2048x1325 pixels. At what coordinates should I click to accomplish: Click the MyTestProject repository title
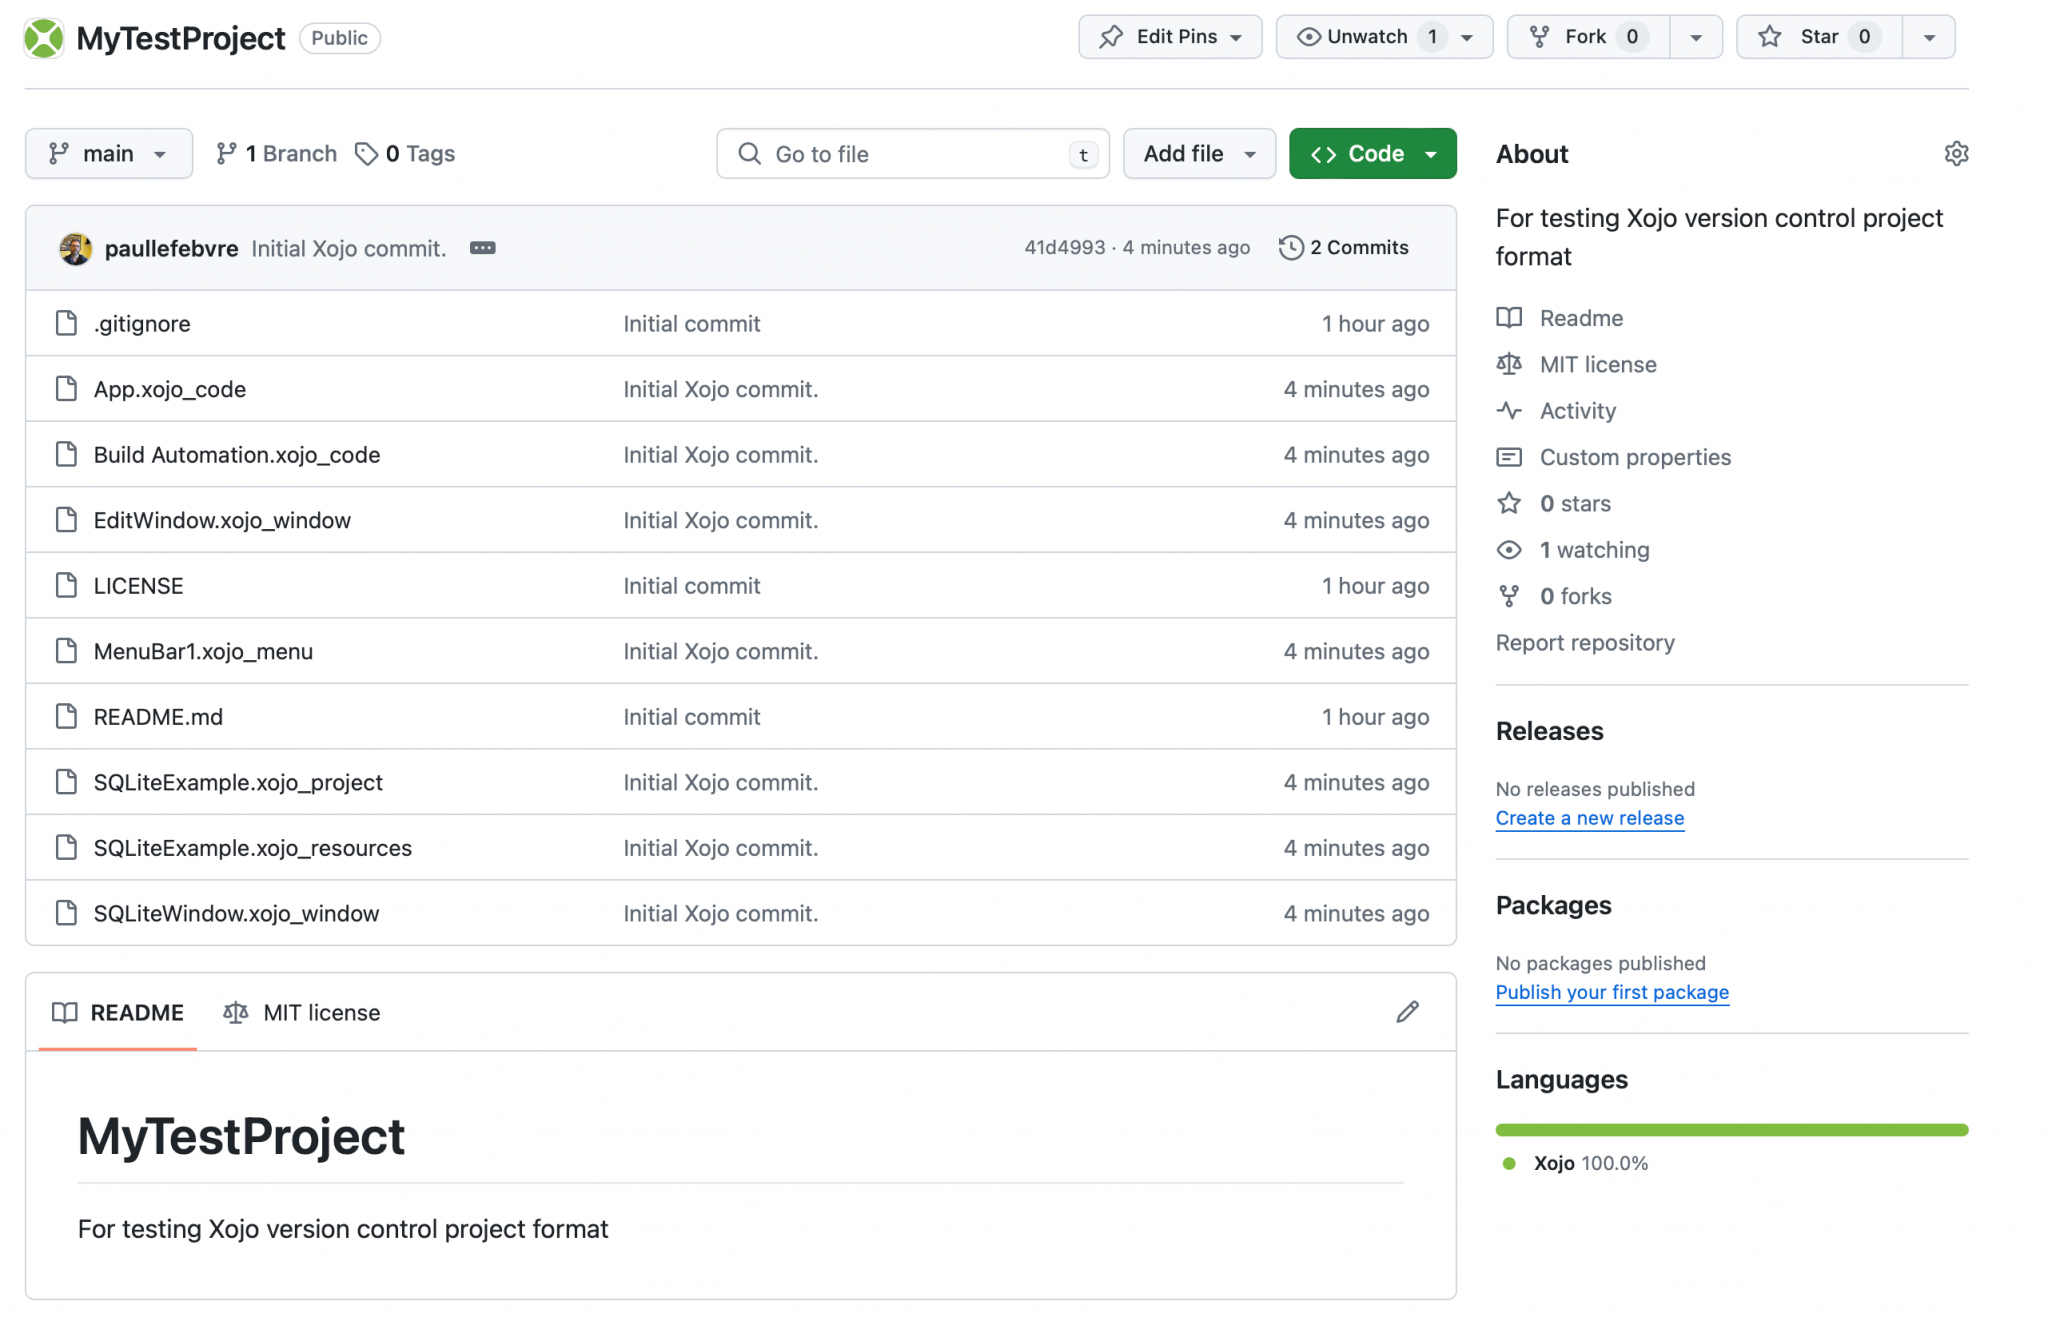tap(181, 38)
